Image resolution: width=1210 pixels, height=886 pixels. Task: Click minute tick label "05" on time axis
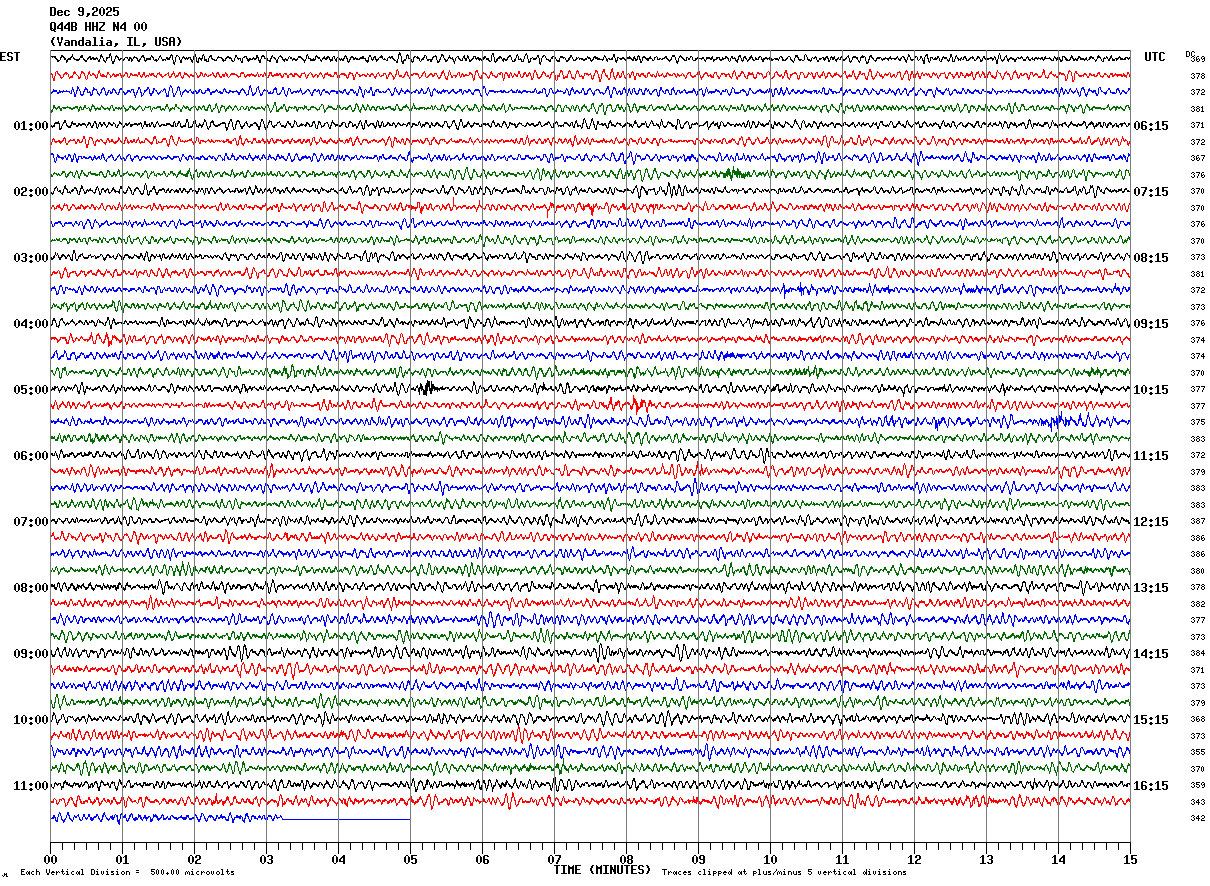[410, 859]
